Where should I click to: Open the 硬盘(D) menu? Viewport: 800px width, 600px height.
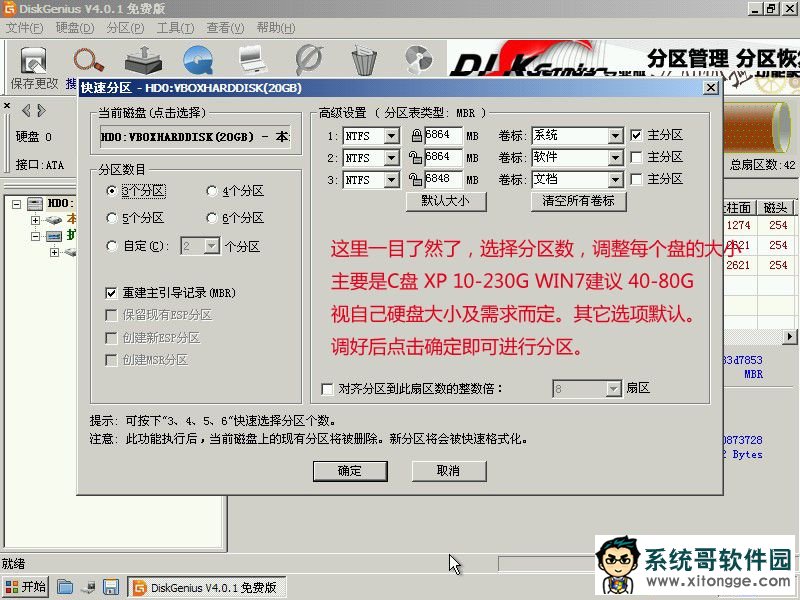[x=74, y=28]
